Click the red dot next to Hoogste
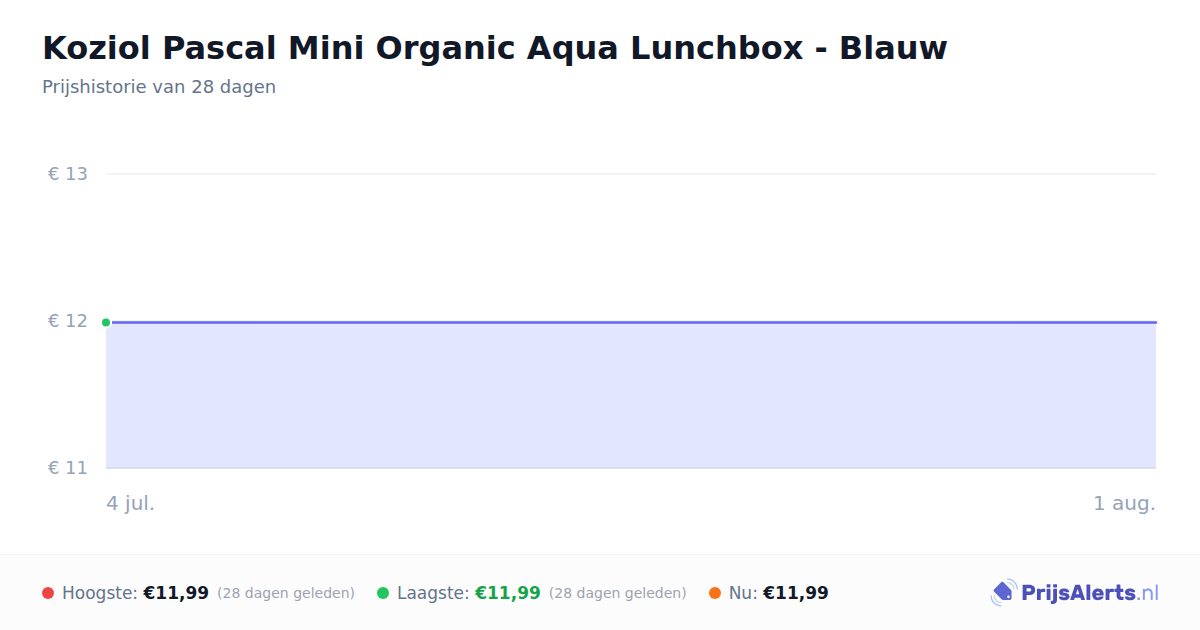The height and width of the screenshot is (630, 1200). 48,593
